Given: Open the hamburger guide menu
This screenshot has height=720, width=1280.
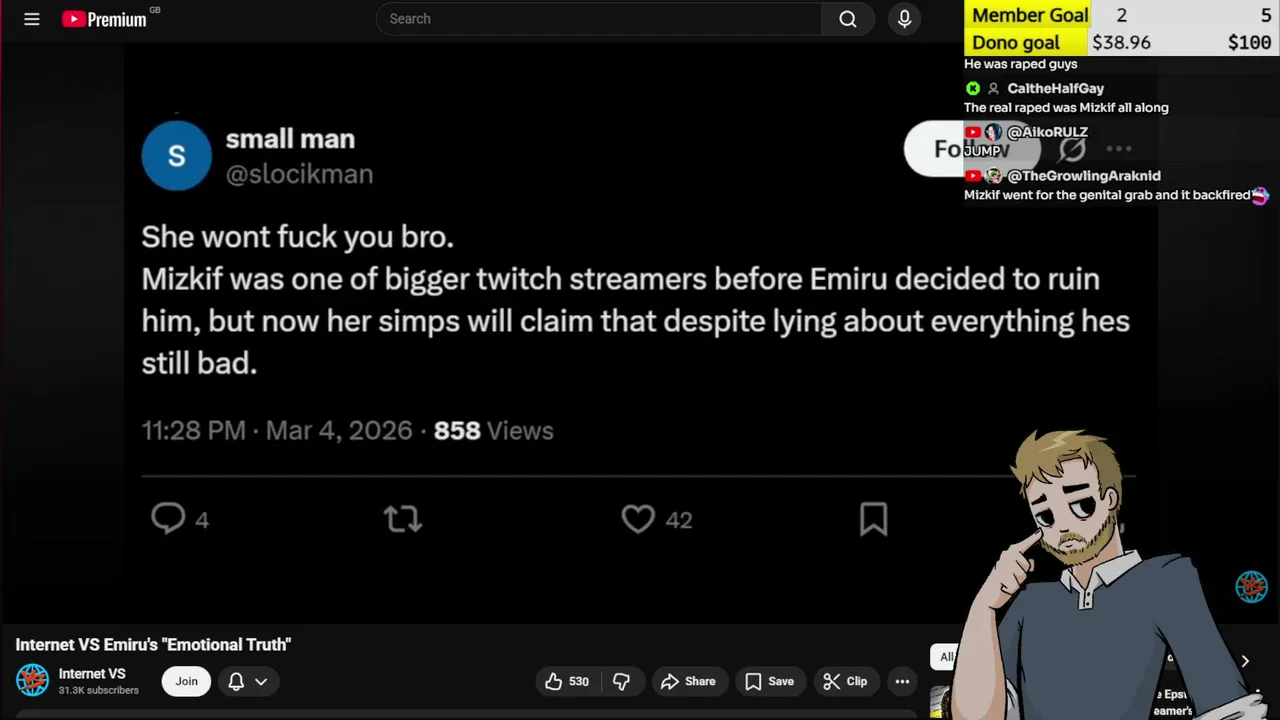Looking at the screenshot, I should [32, 19].
